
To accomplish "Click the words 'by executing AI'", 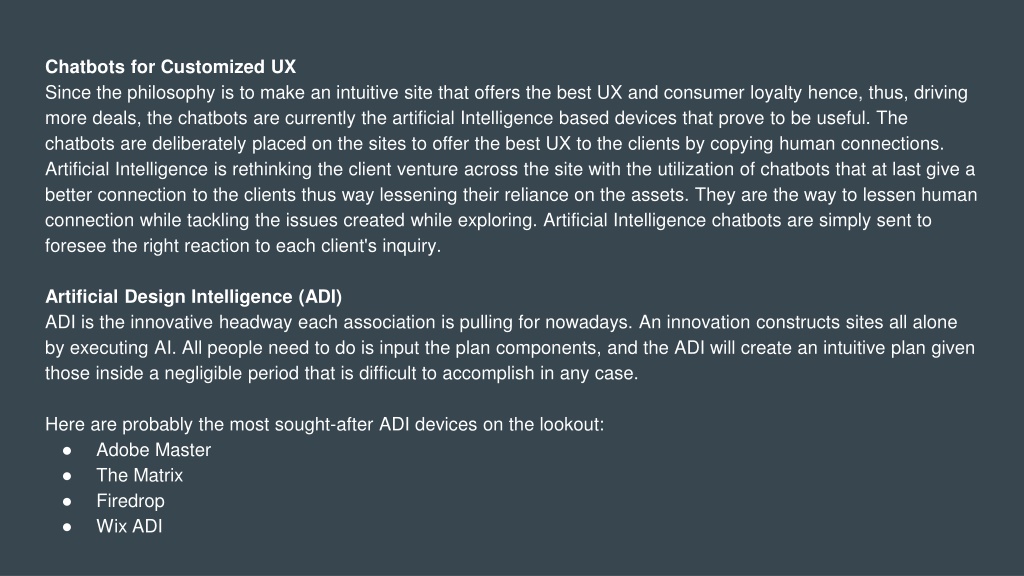I will tap(110, 347).
